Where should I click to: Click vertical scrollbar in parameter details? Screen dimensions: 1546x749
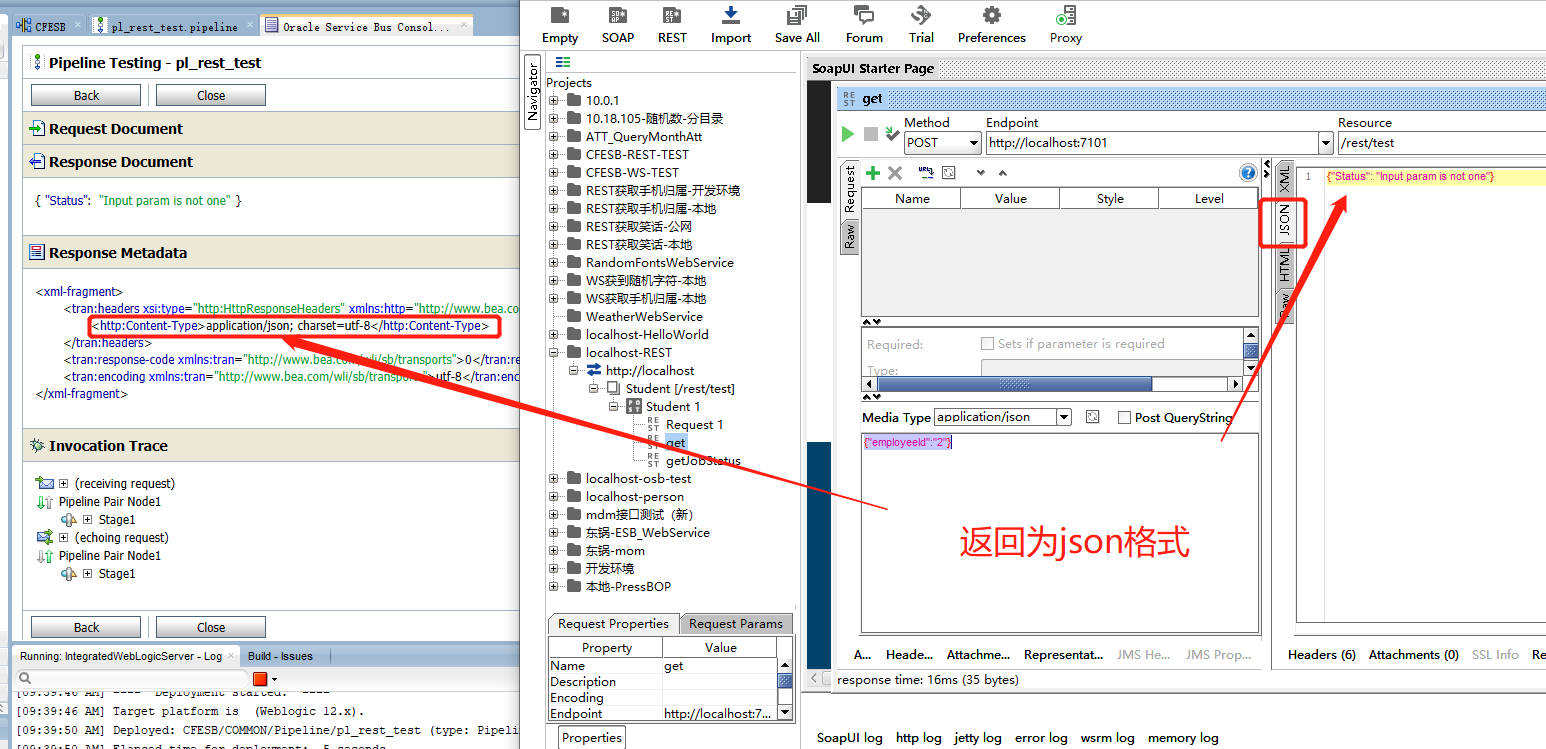click(1250, 352)
